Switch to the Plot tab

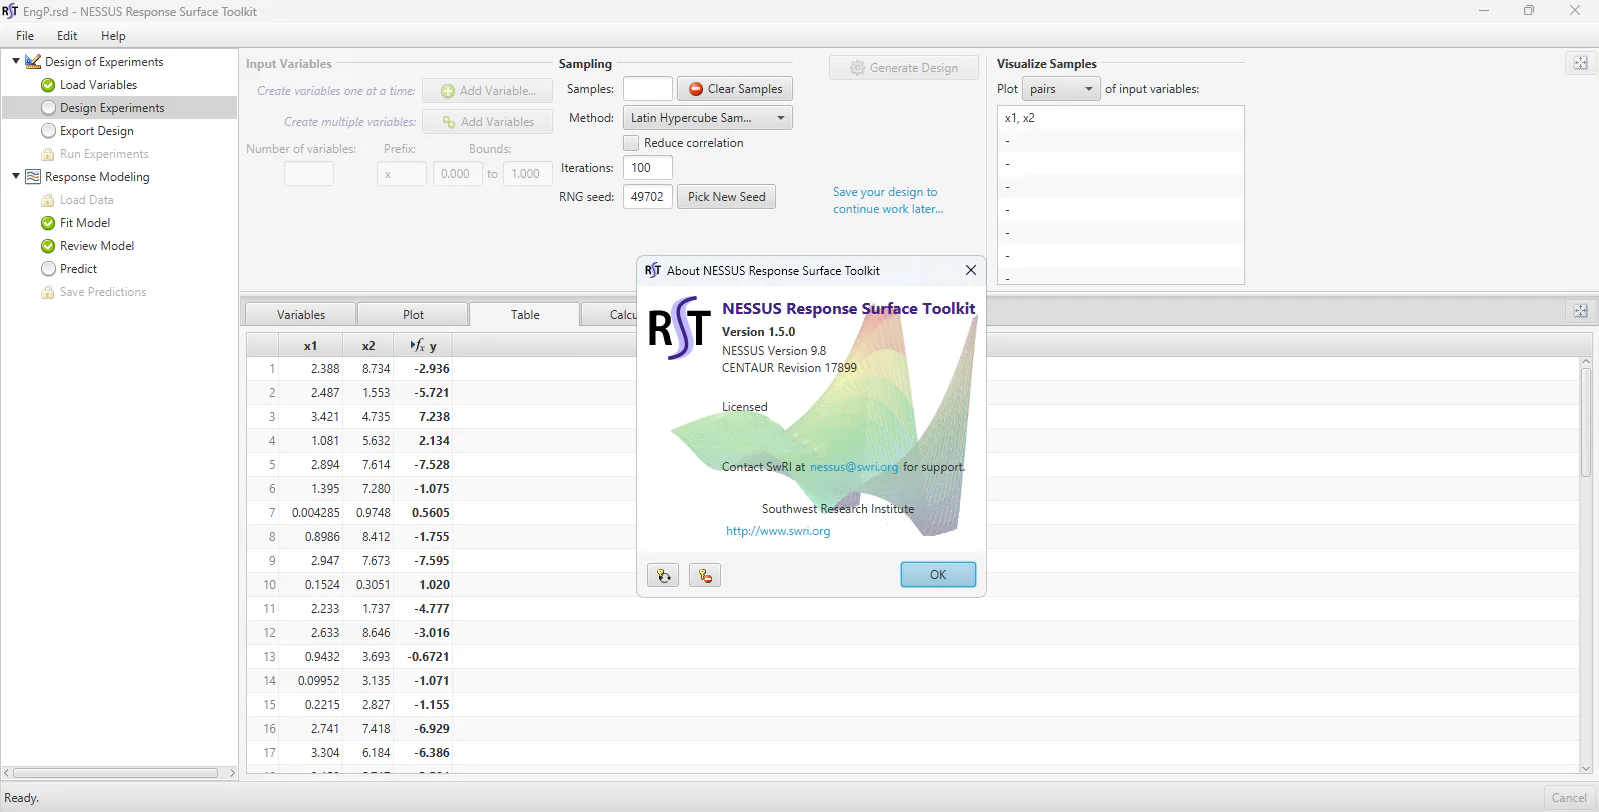click(x=413, y=315)
